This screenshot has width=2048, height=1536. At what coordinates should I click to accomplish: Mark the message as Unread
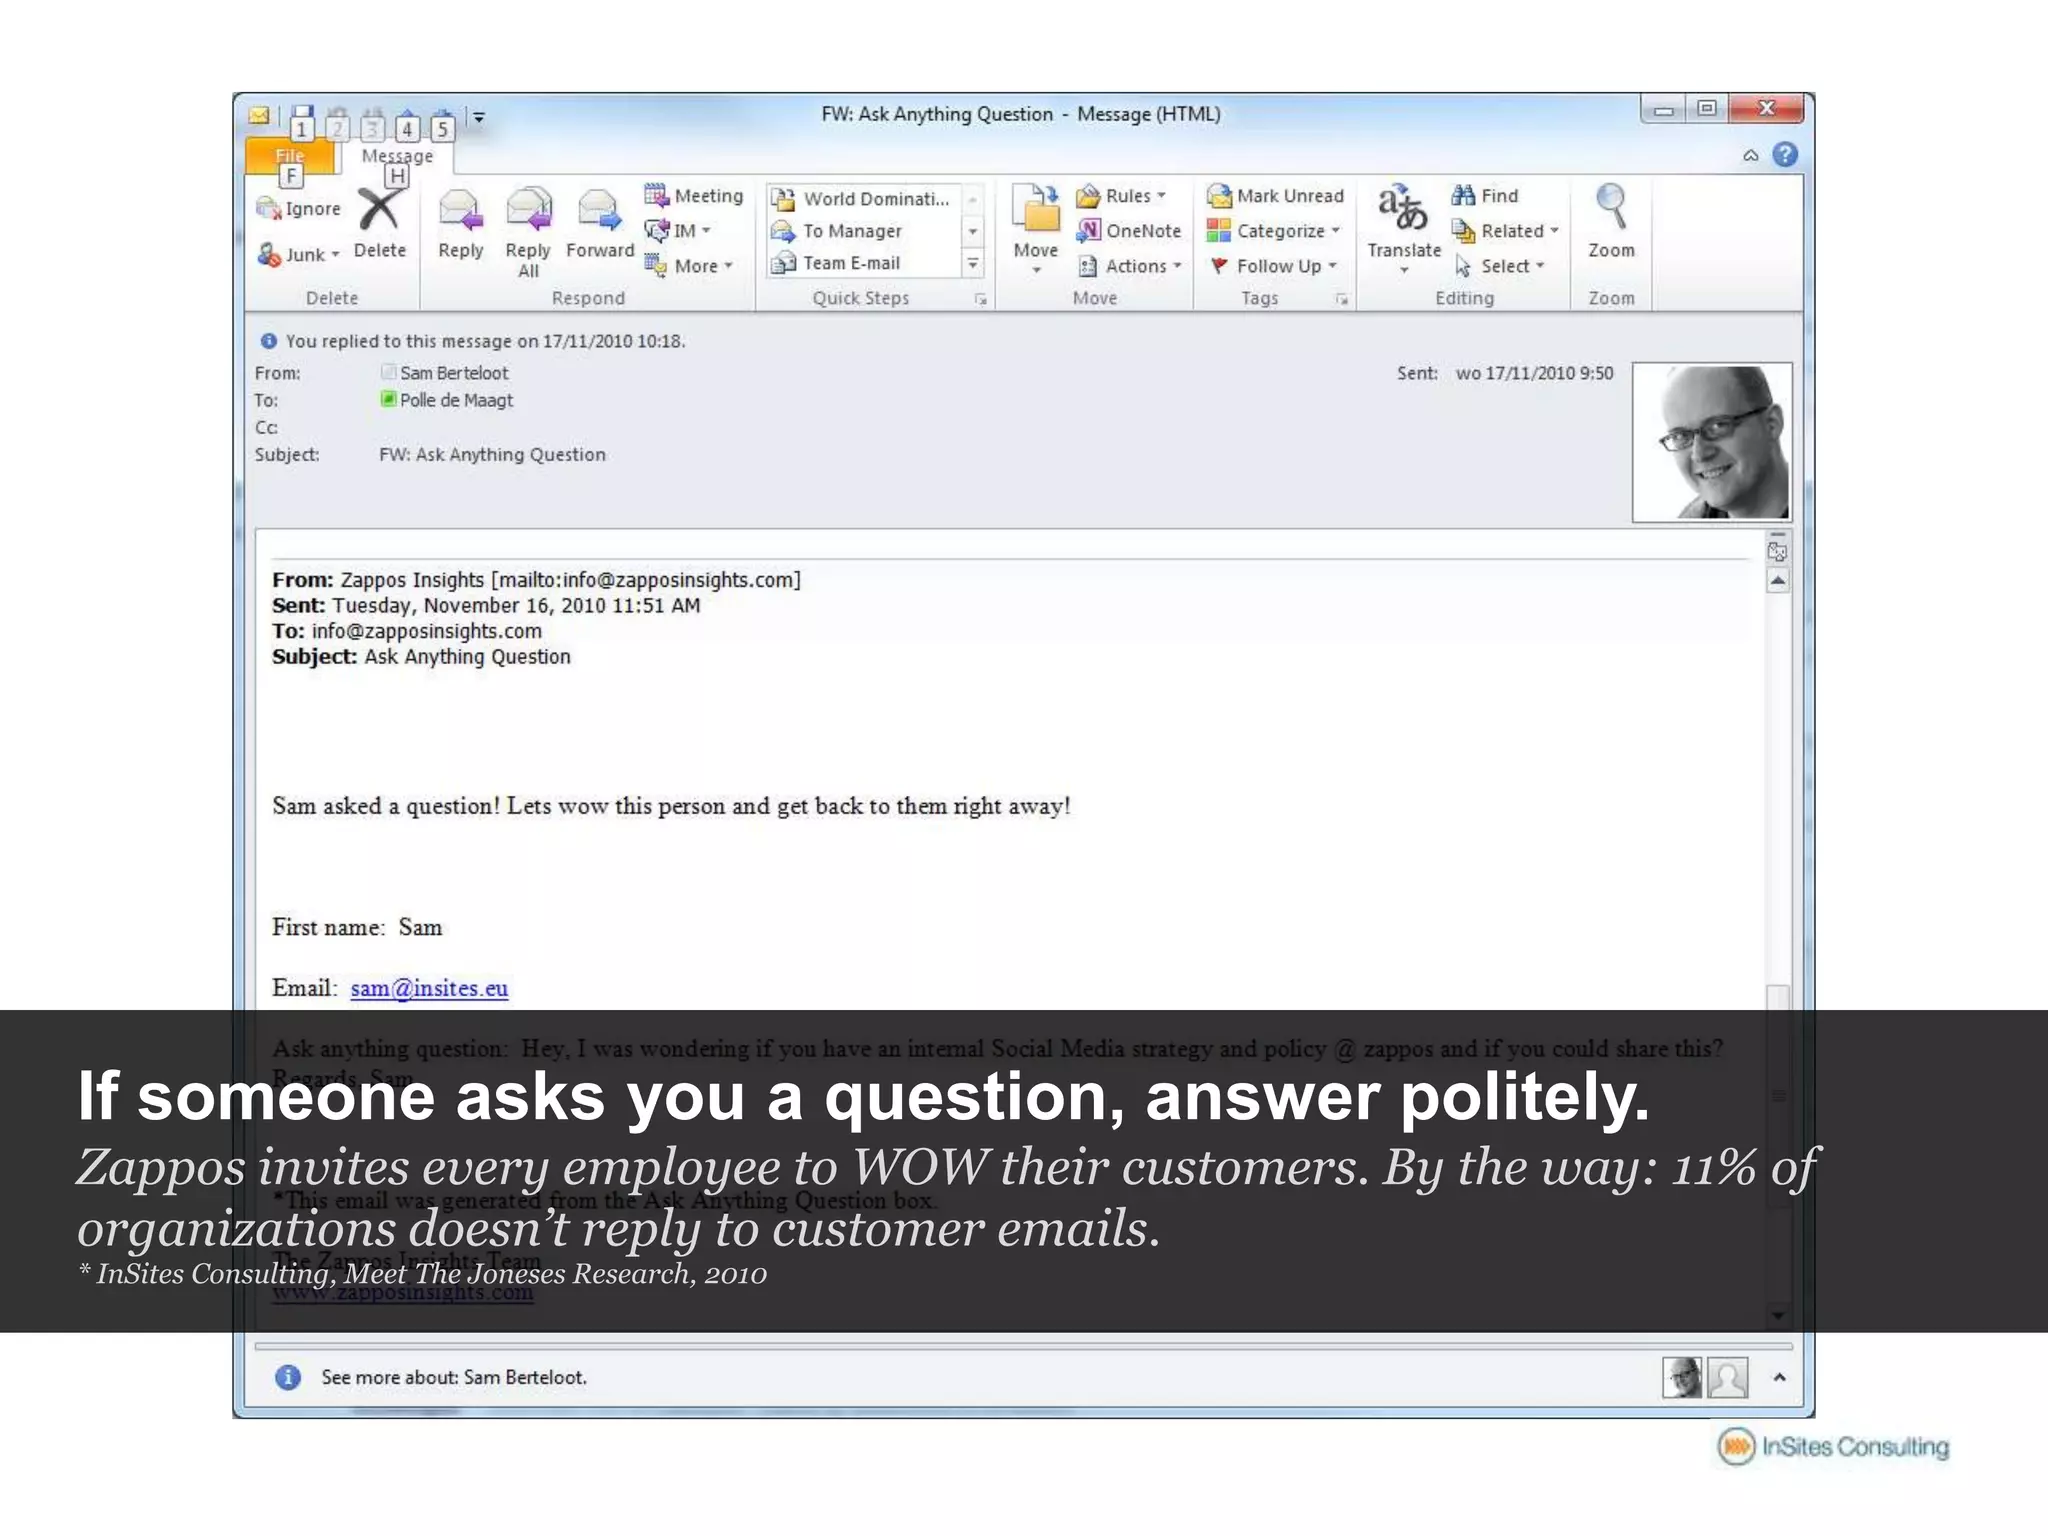tap(1275, 195)
